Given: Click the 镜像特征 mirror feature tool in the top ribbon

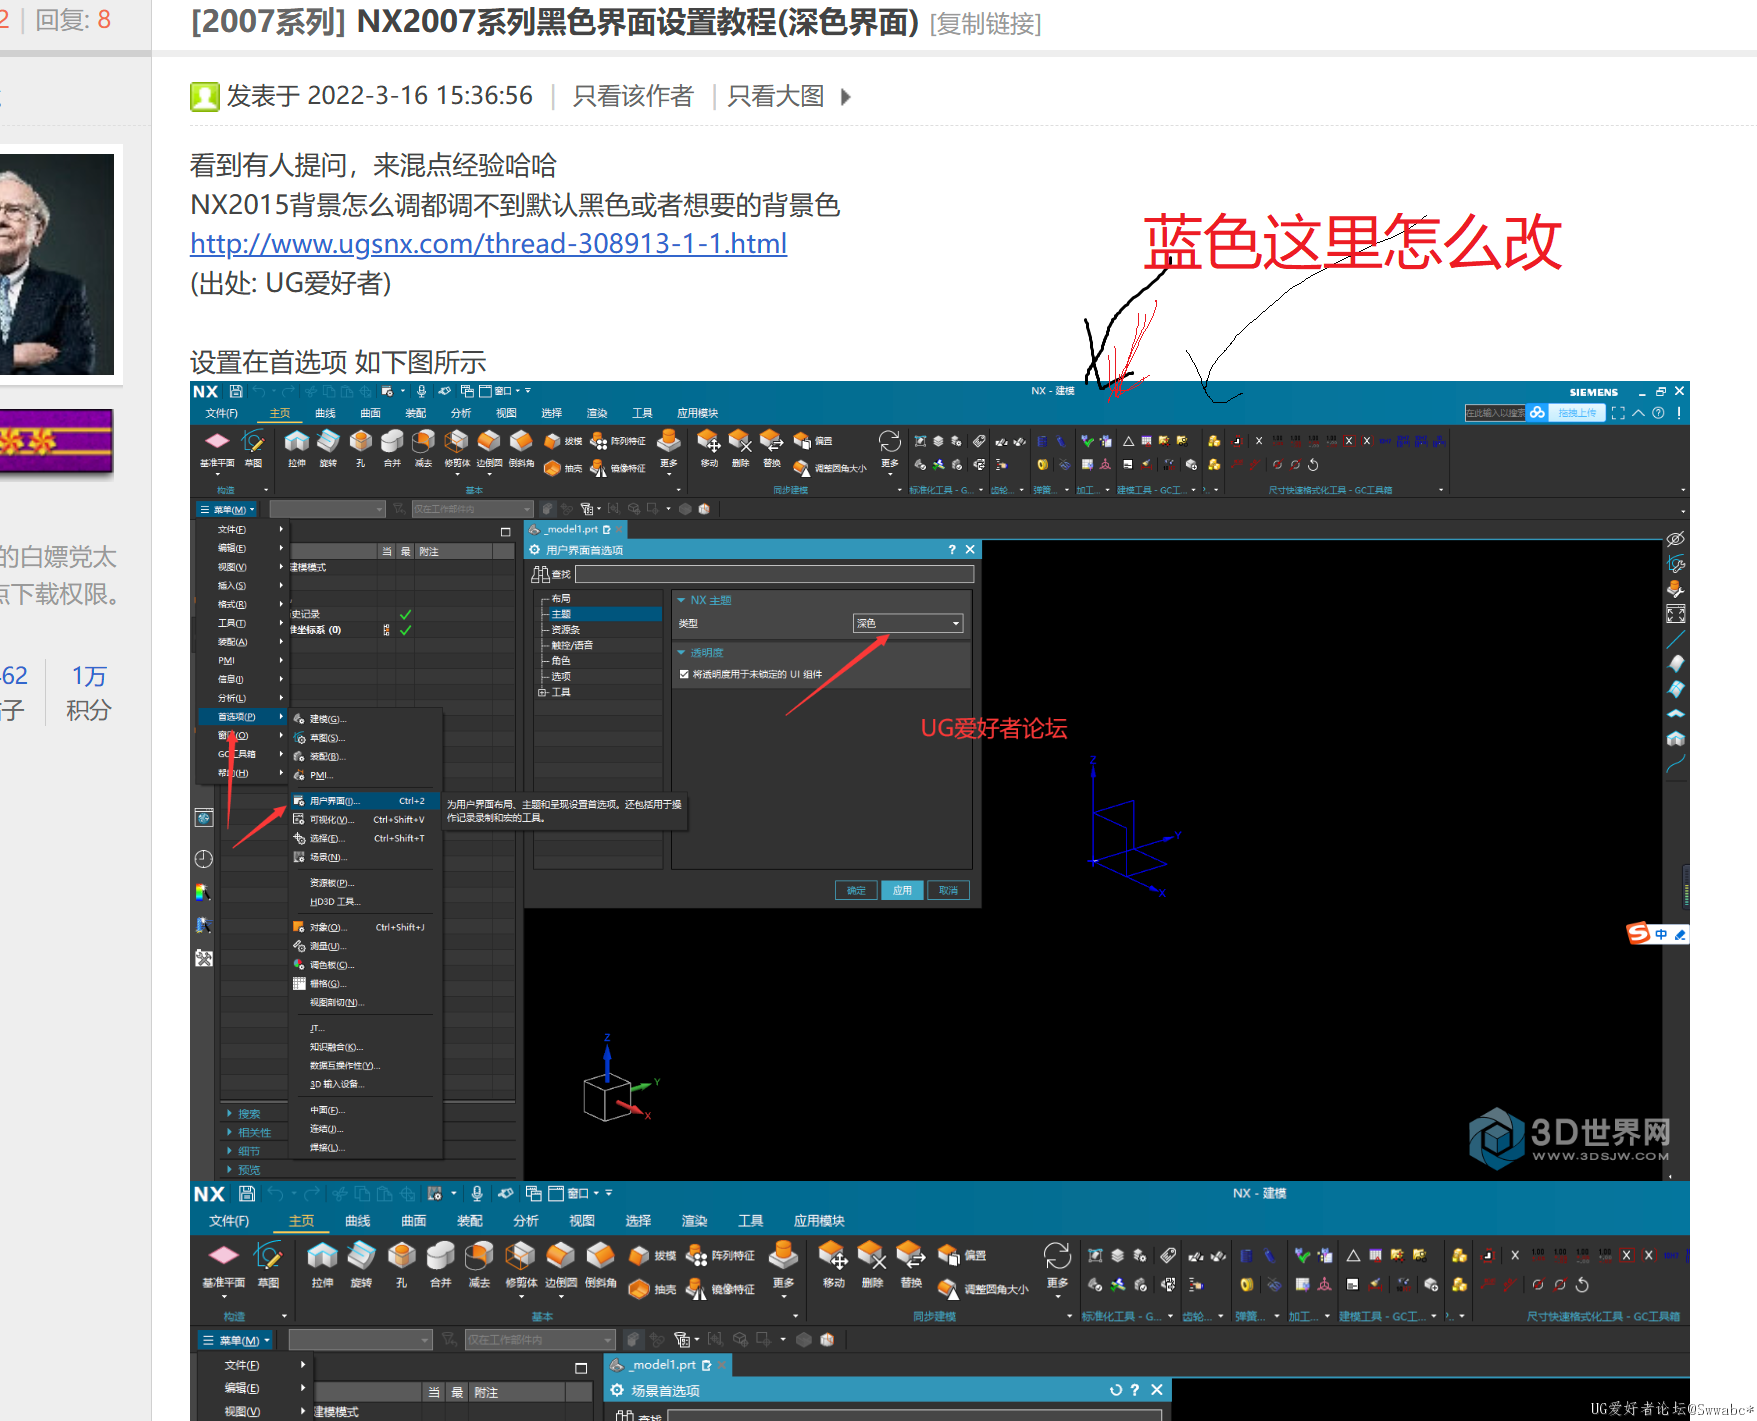Looking at the screenshot, I should tap(618, 468).
